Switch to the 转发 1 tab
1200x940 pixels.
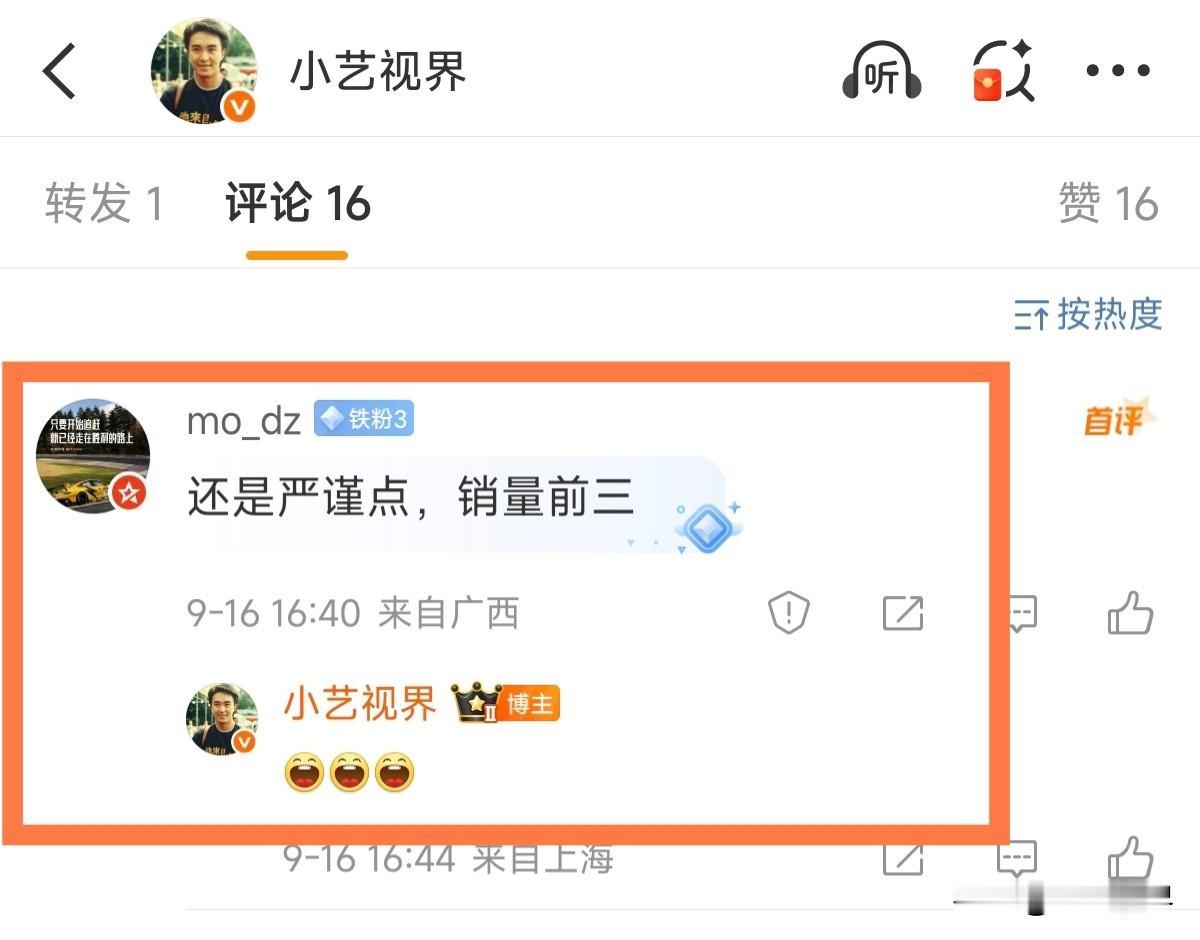coord(104,203)
